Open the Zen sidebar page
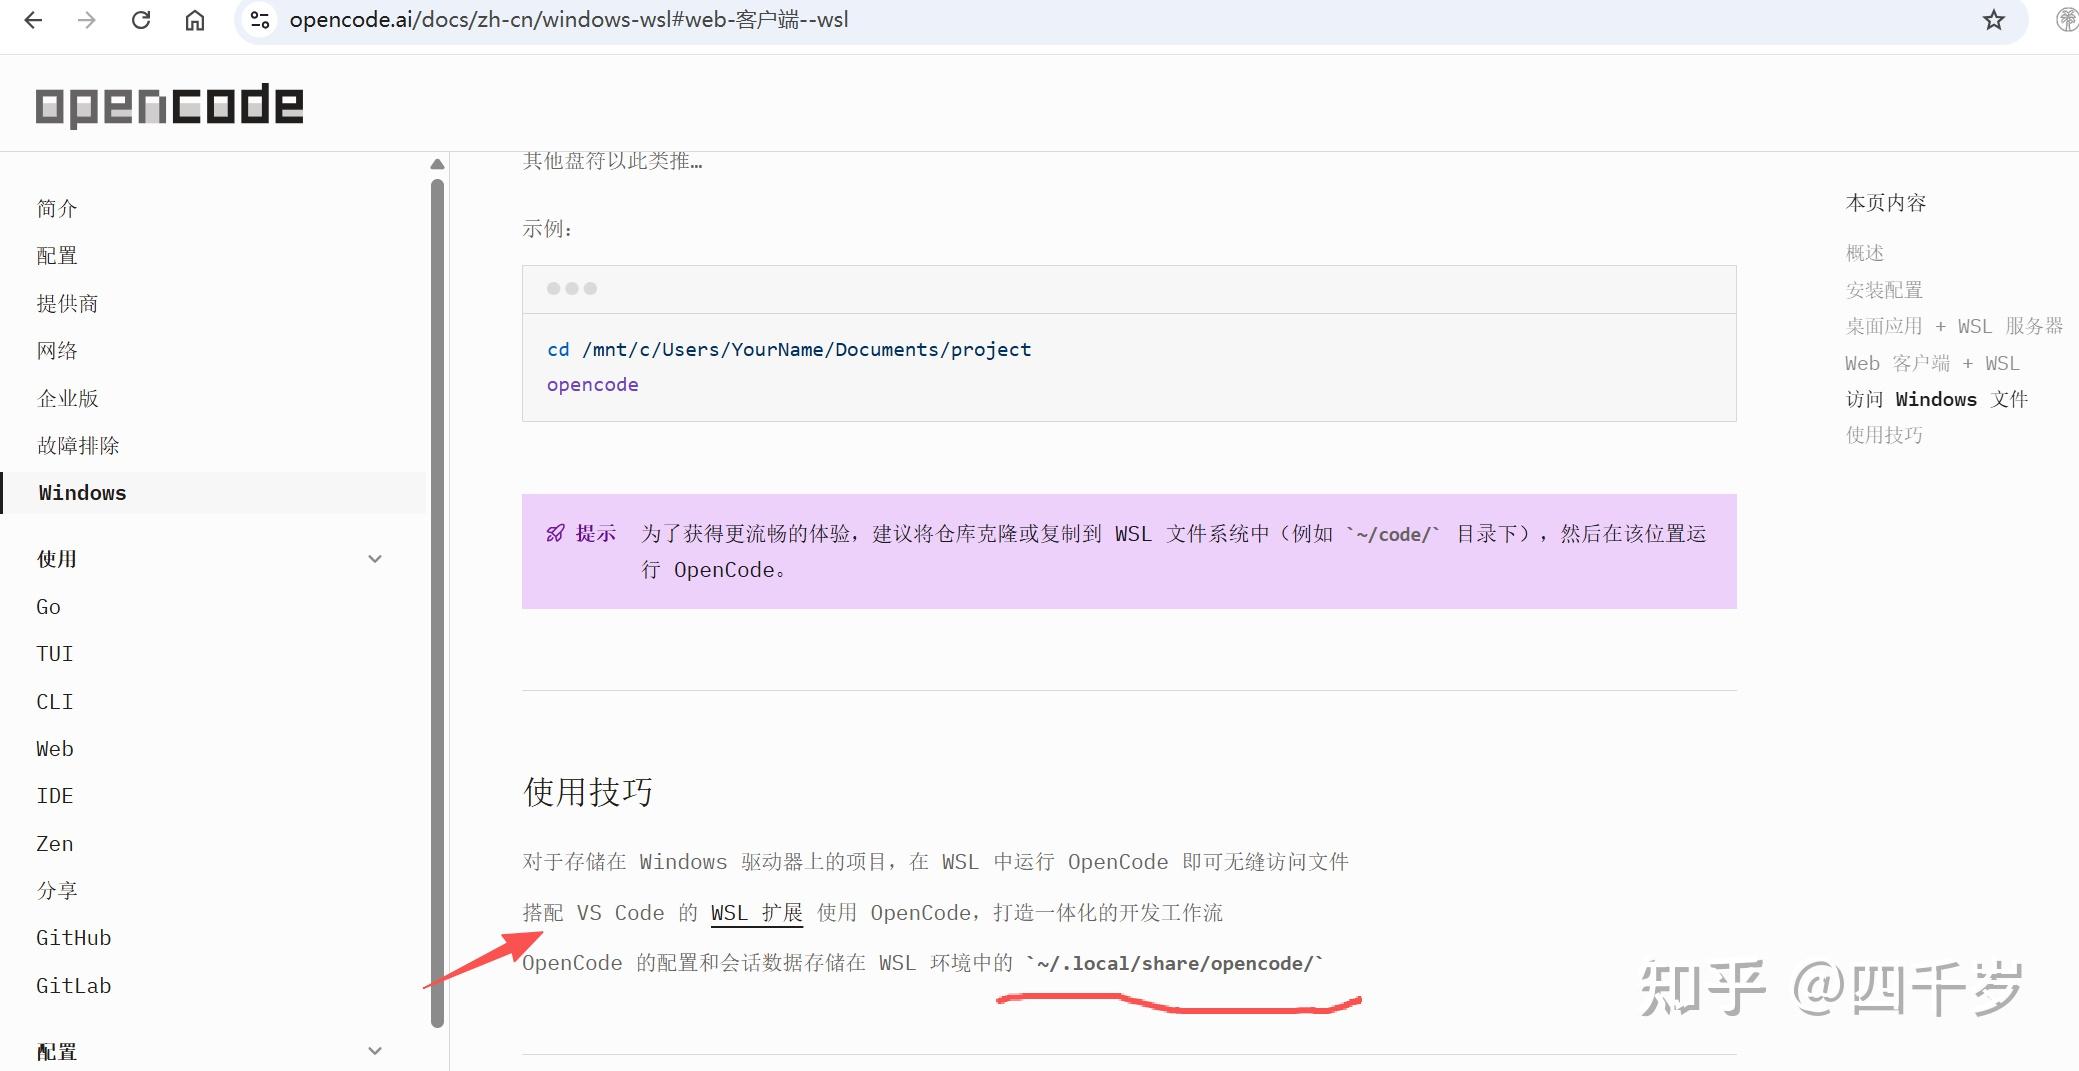The width and height of the screenshot is (2079, 1071). [55, 844]
